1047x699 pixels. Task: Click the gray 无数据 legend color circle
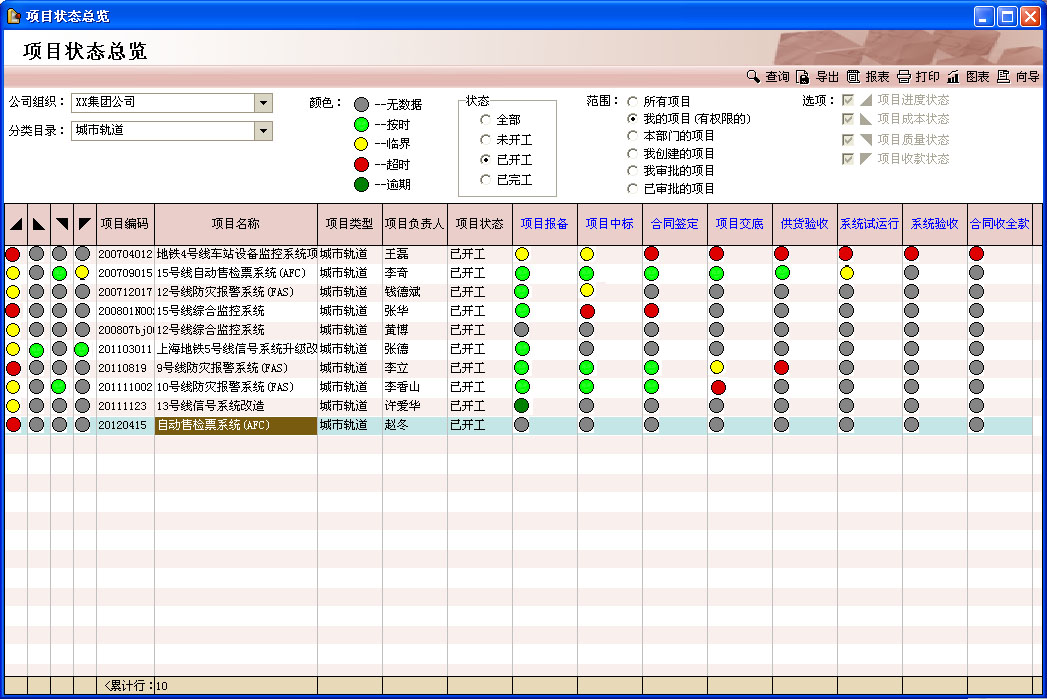click(x=361, y=105)
